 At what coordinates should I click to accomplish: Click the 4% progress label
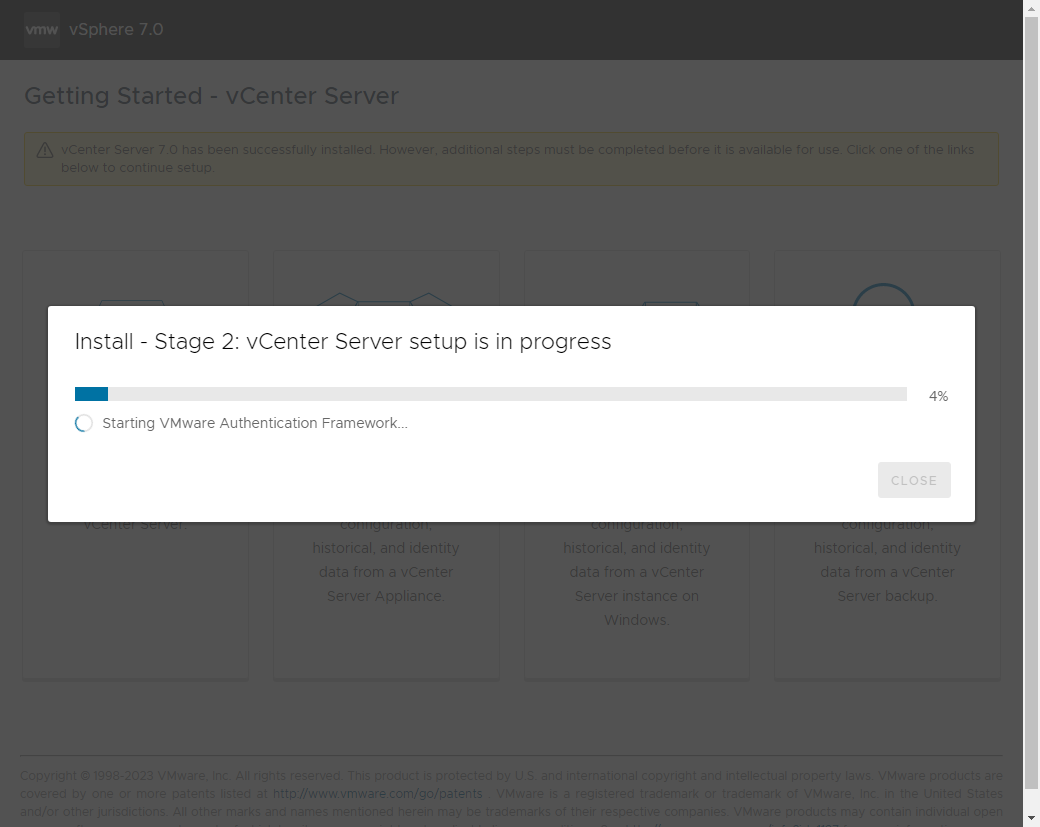(939, 396)
